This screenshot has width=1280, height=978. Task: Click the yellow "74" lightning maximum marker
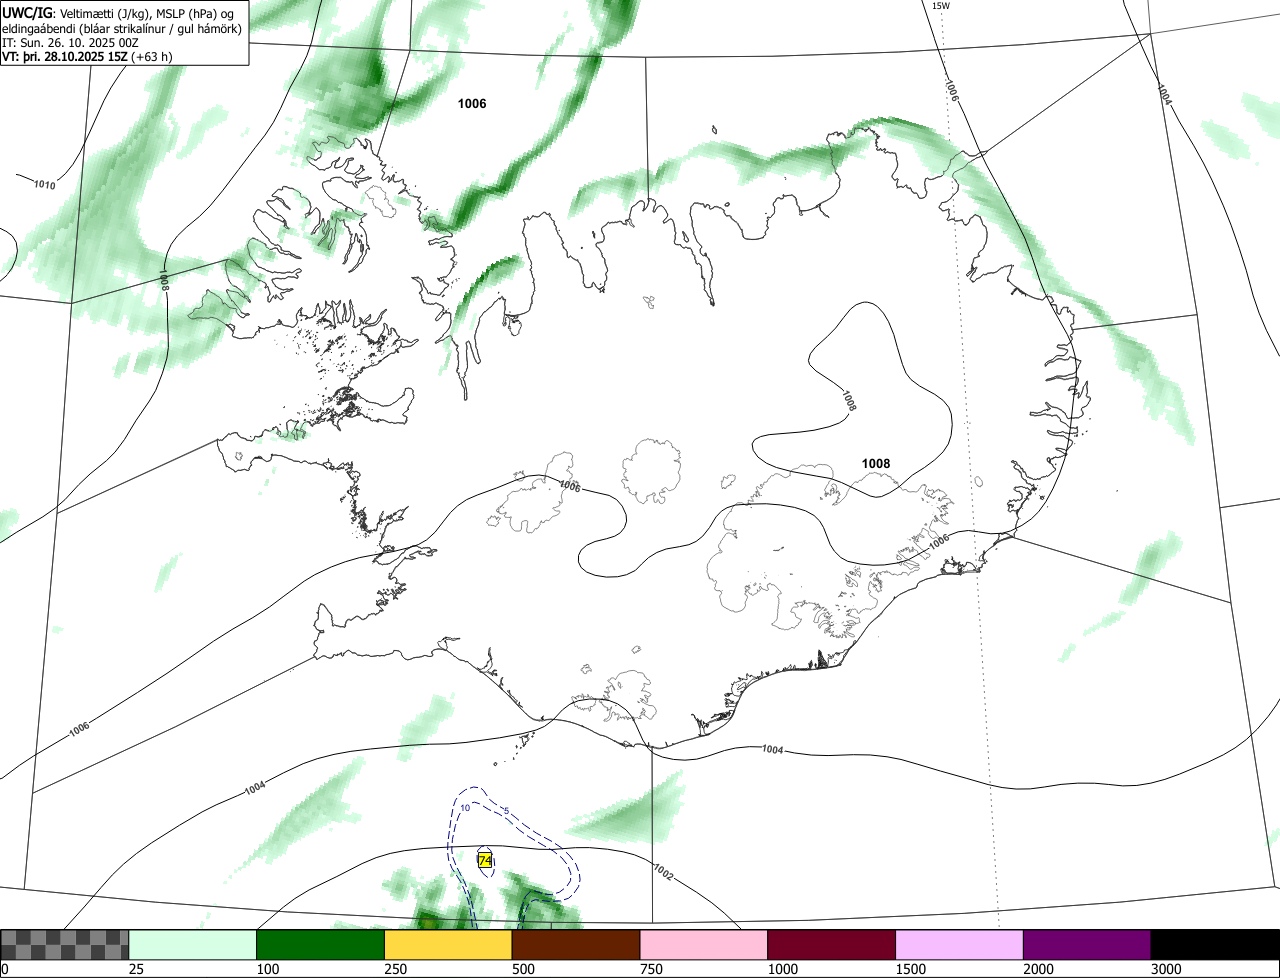point(485,860)
